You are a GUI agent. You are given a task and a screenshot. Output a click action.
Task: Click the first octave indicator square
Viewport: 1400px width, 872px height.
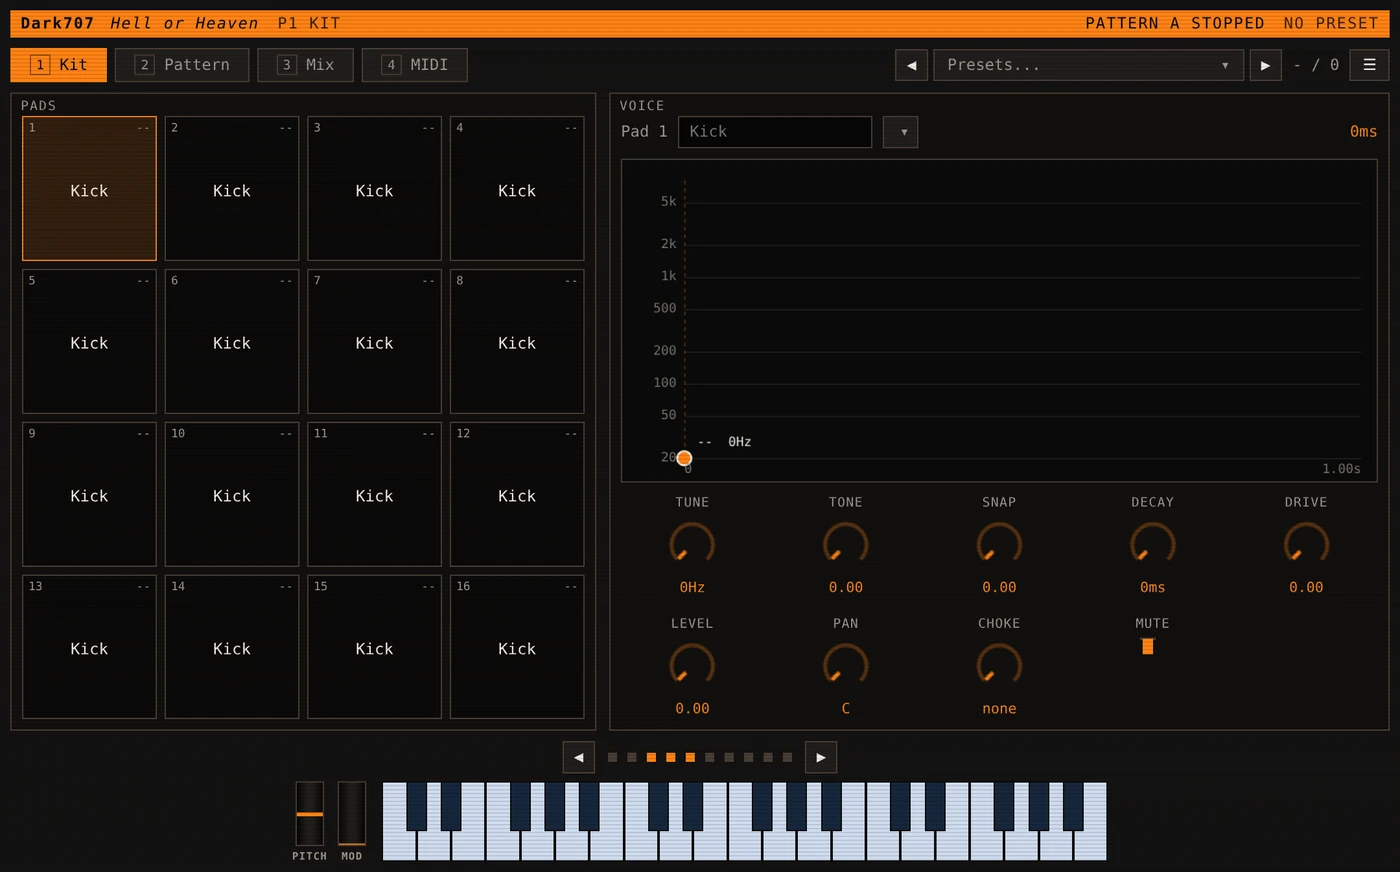tap(612, 758)
